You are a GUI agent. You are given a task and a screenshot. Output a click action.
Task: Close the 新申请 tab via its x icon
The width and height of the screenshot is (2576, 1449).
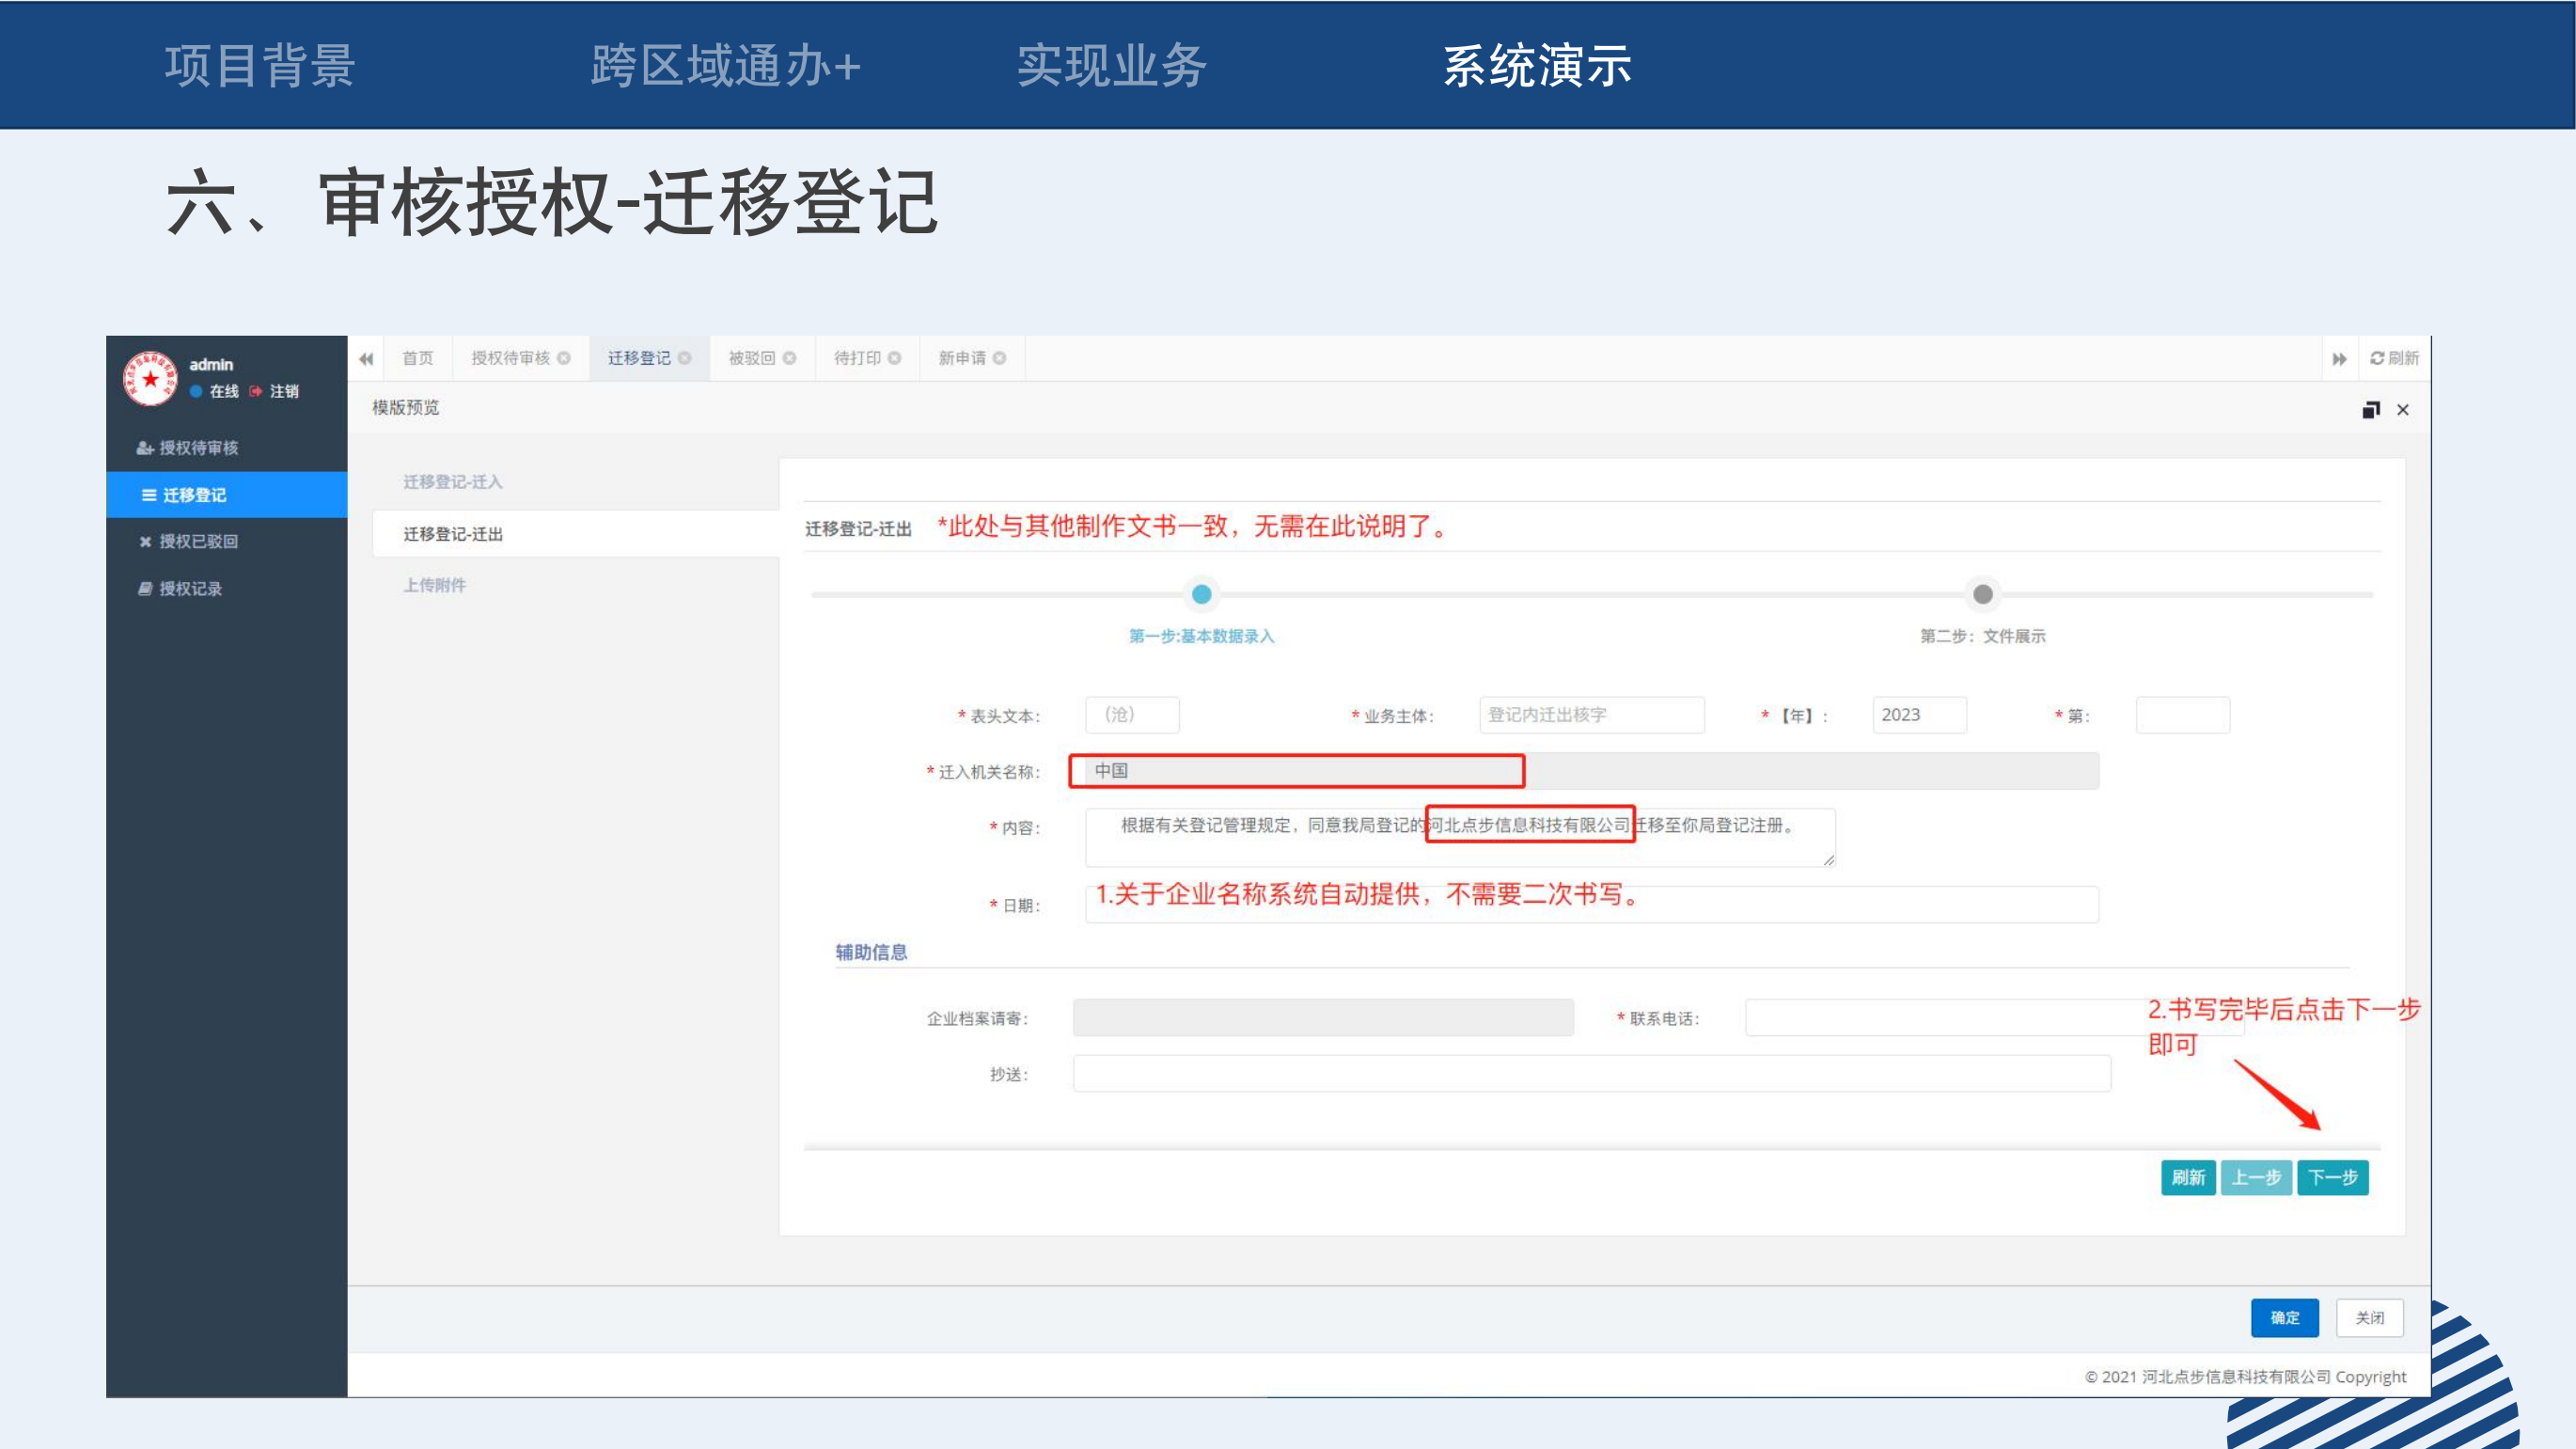pos(999,358)
